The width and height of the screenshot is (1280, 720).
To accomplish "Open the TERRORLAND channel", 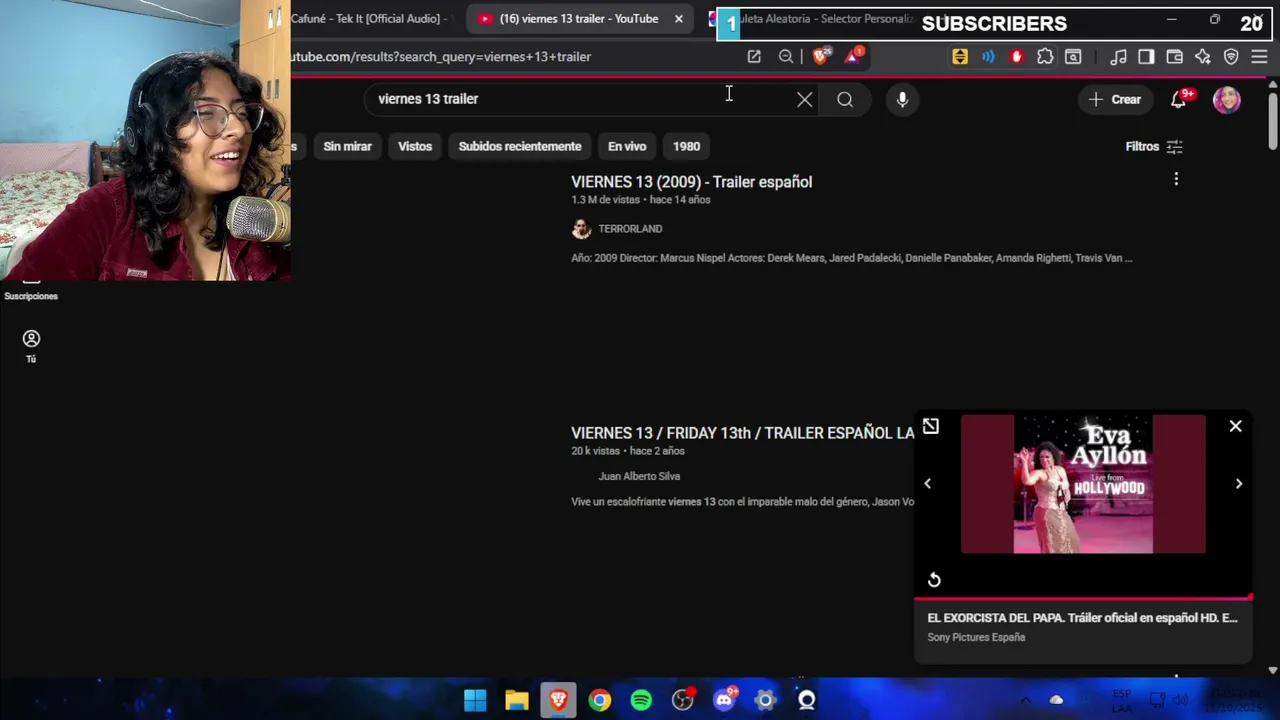I will pos(630,229).
